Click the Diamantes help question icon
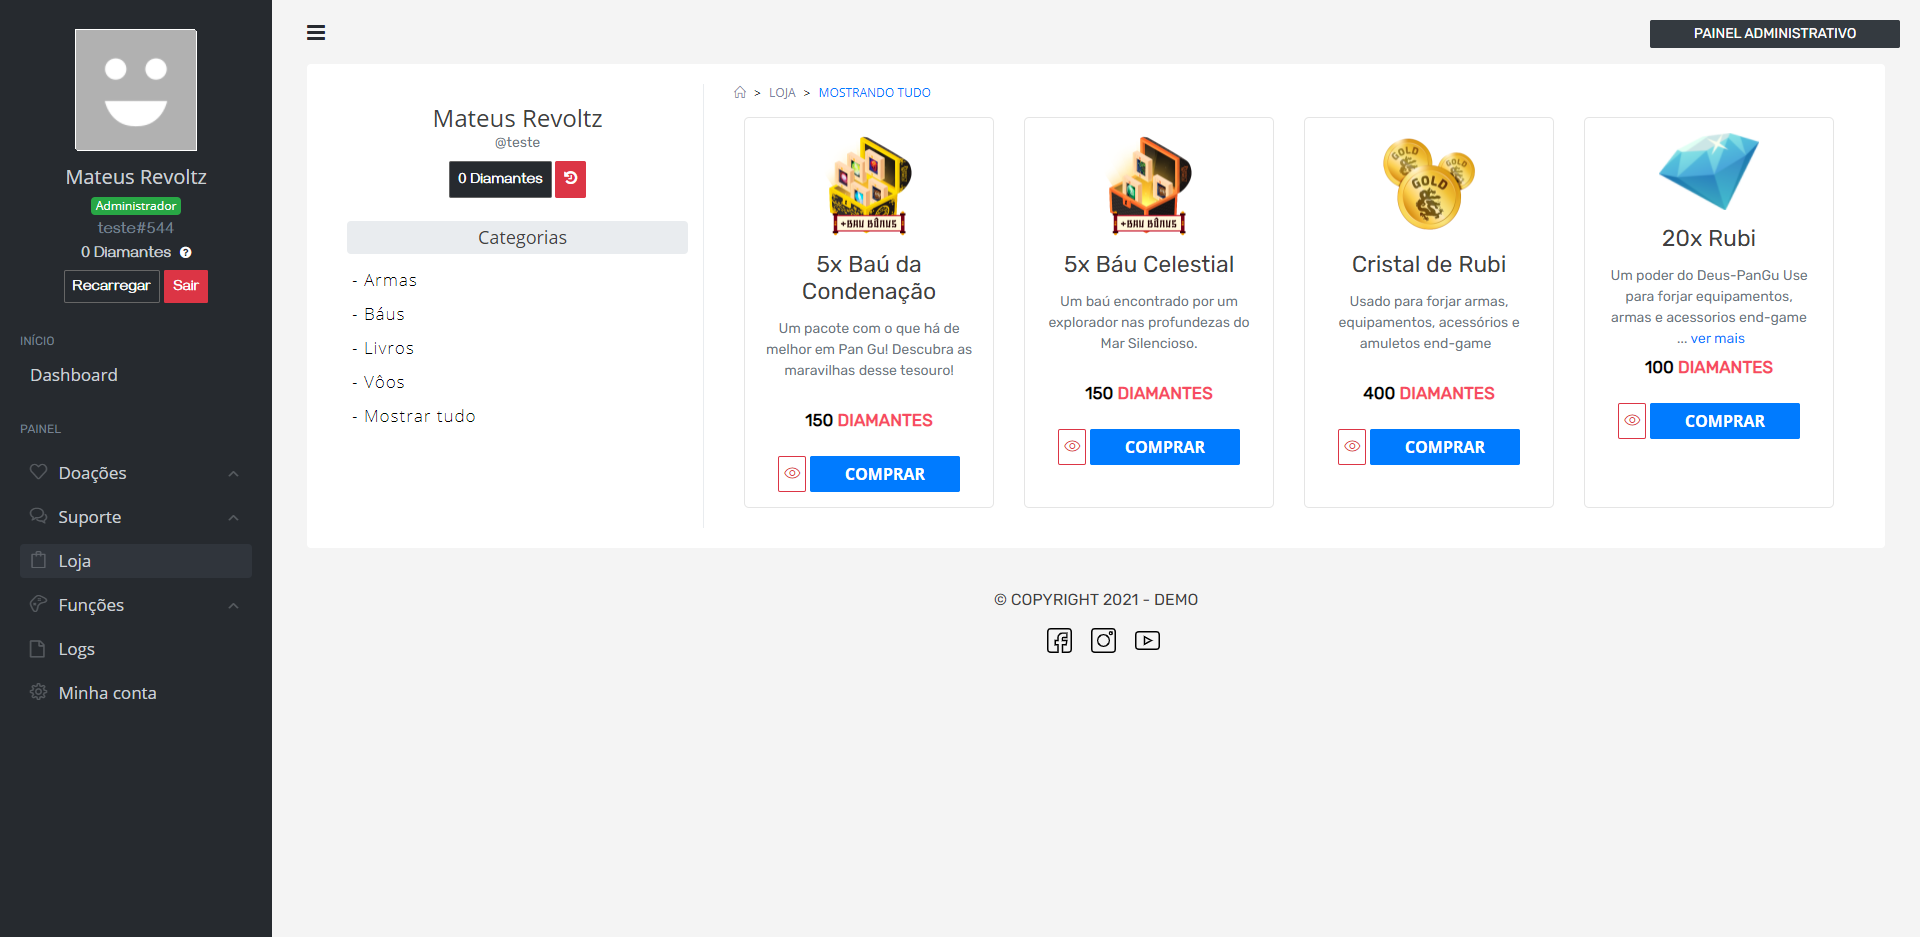 186,252
